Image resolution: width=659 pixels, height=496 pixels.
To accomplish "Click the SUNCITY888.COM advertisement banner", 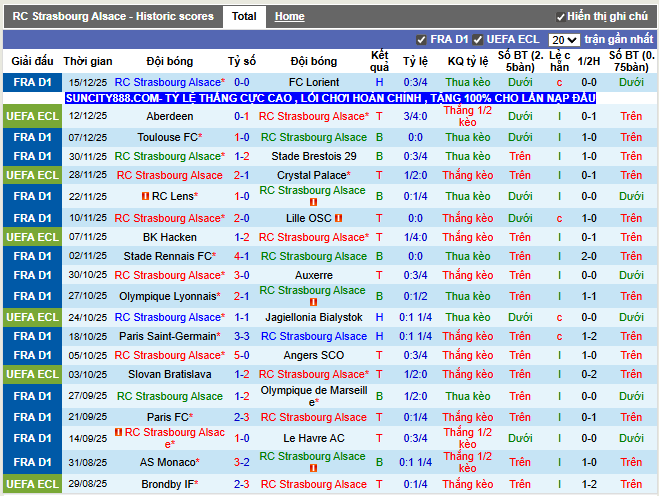I will [330, 98].
